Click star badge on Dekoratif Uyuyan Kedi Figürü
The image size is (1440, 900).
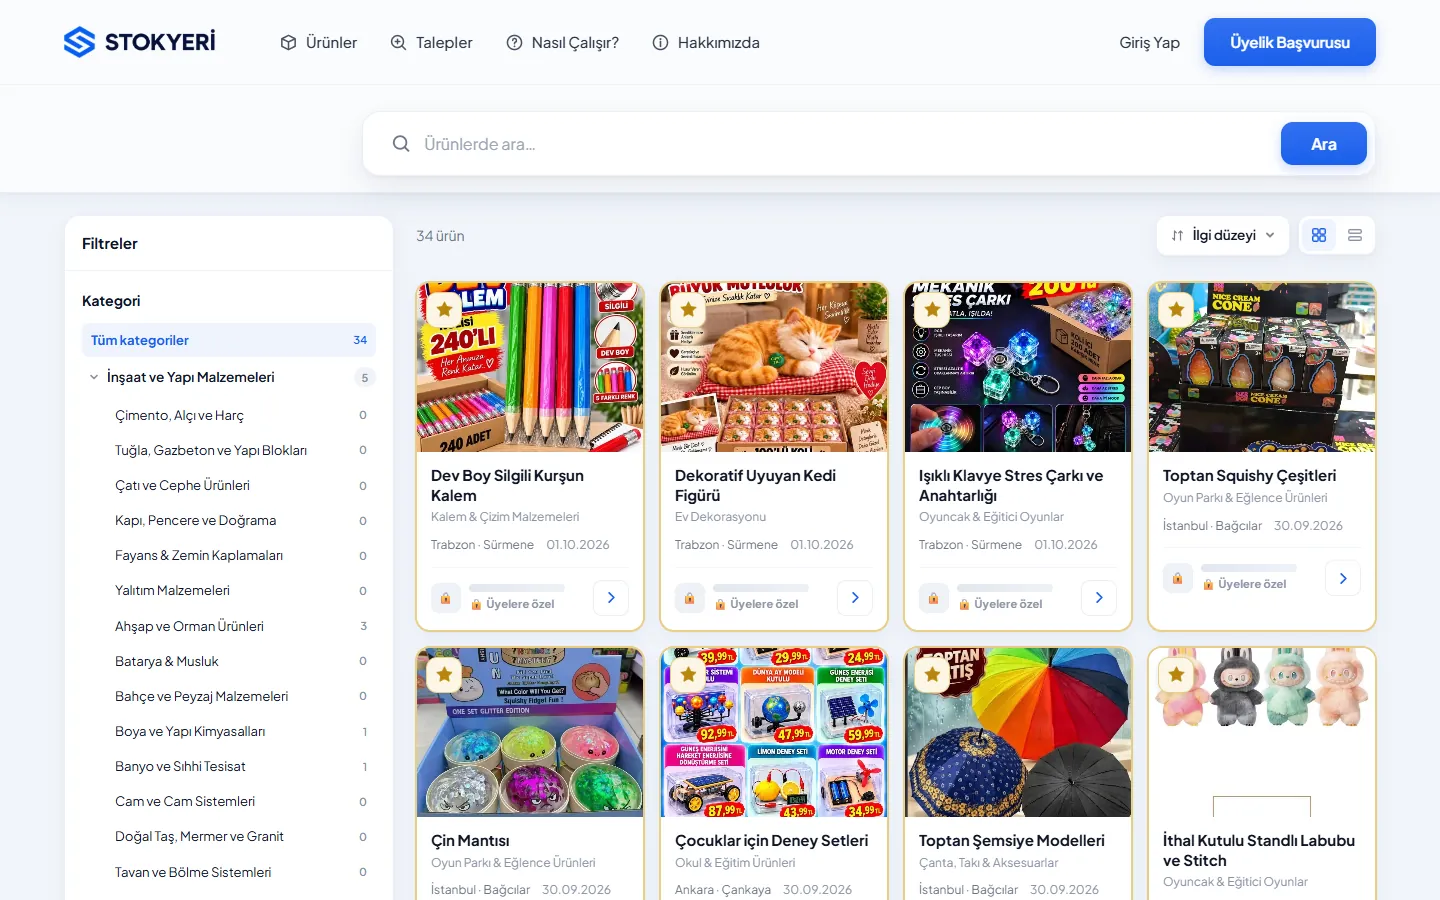point(689,310)
